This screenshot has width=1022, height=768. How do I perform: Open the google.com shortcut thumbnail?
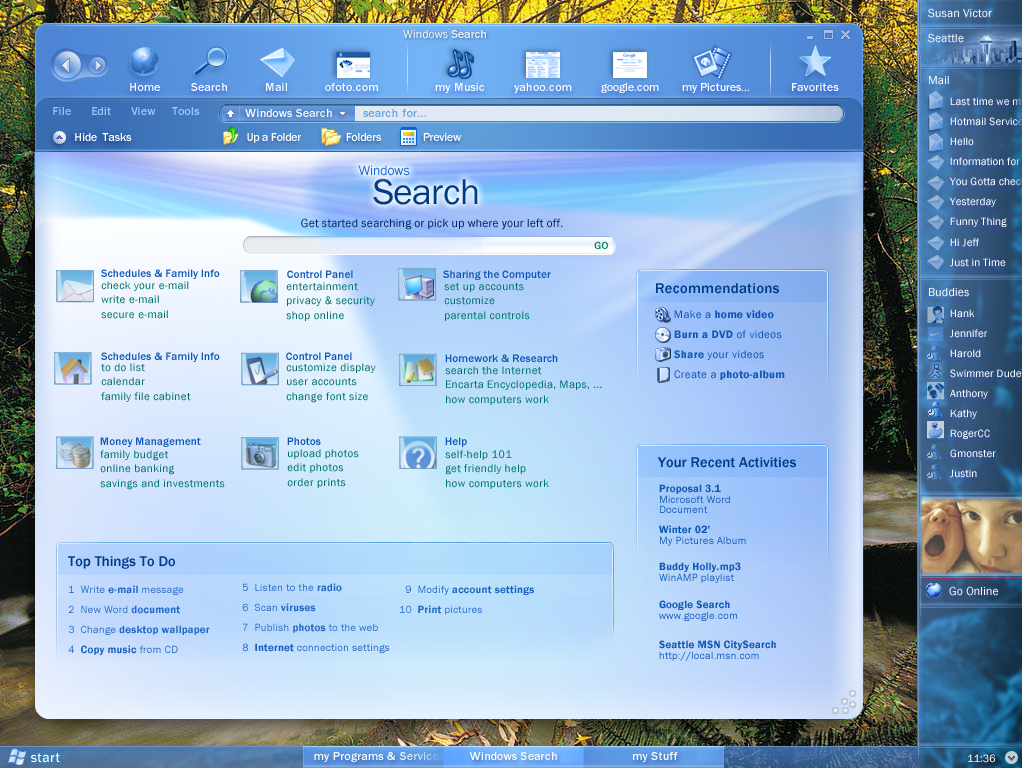(630, 65)
